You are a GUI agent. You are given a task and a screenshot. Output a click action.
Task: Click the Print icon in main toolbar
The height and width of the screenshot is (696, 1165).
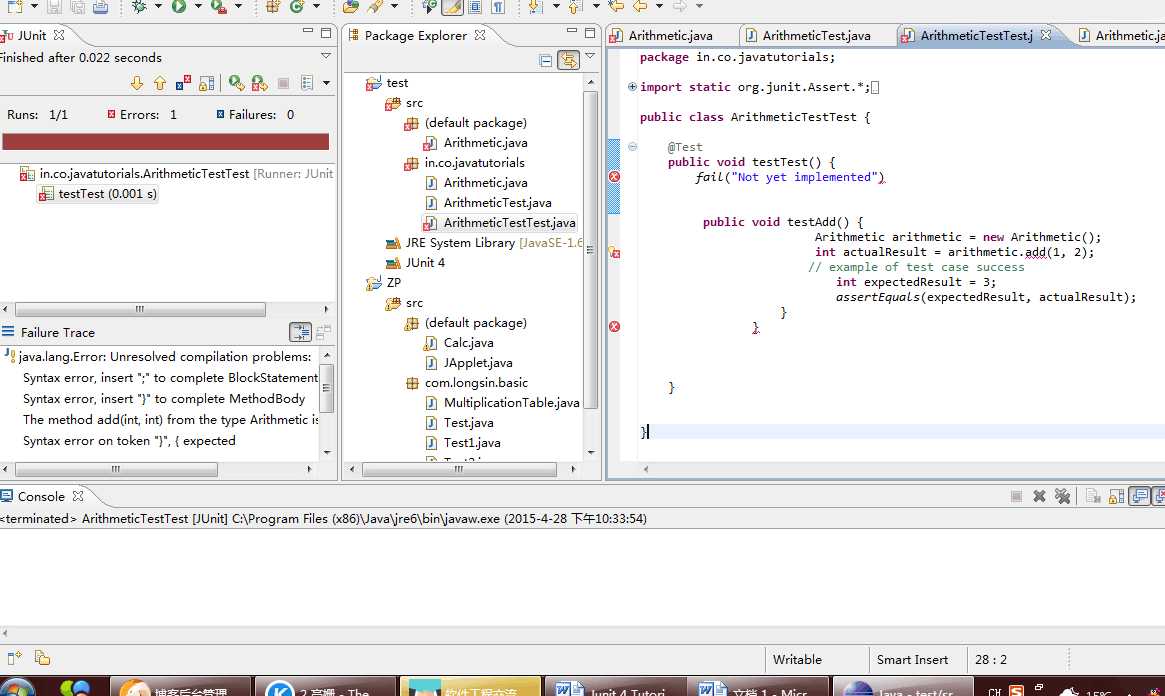click(x=100, y=7)
